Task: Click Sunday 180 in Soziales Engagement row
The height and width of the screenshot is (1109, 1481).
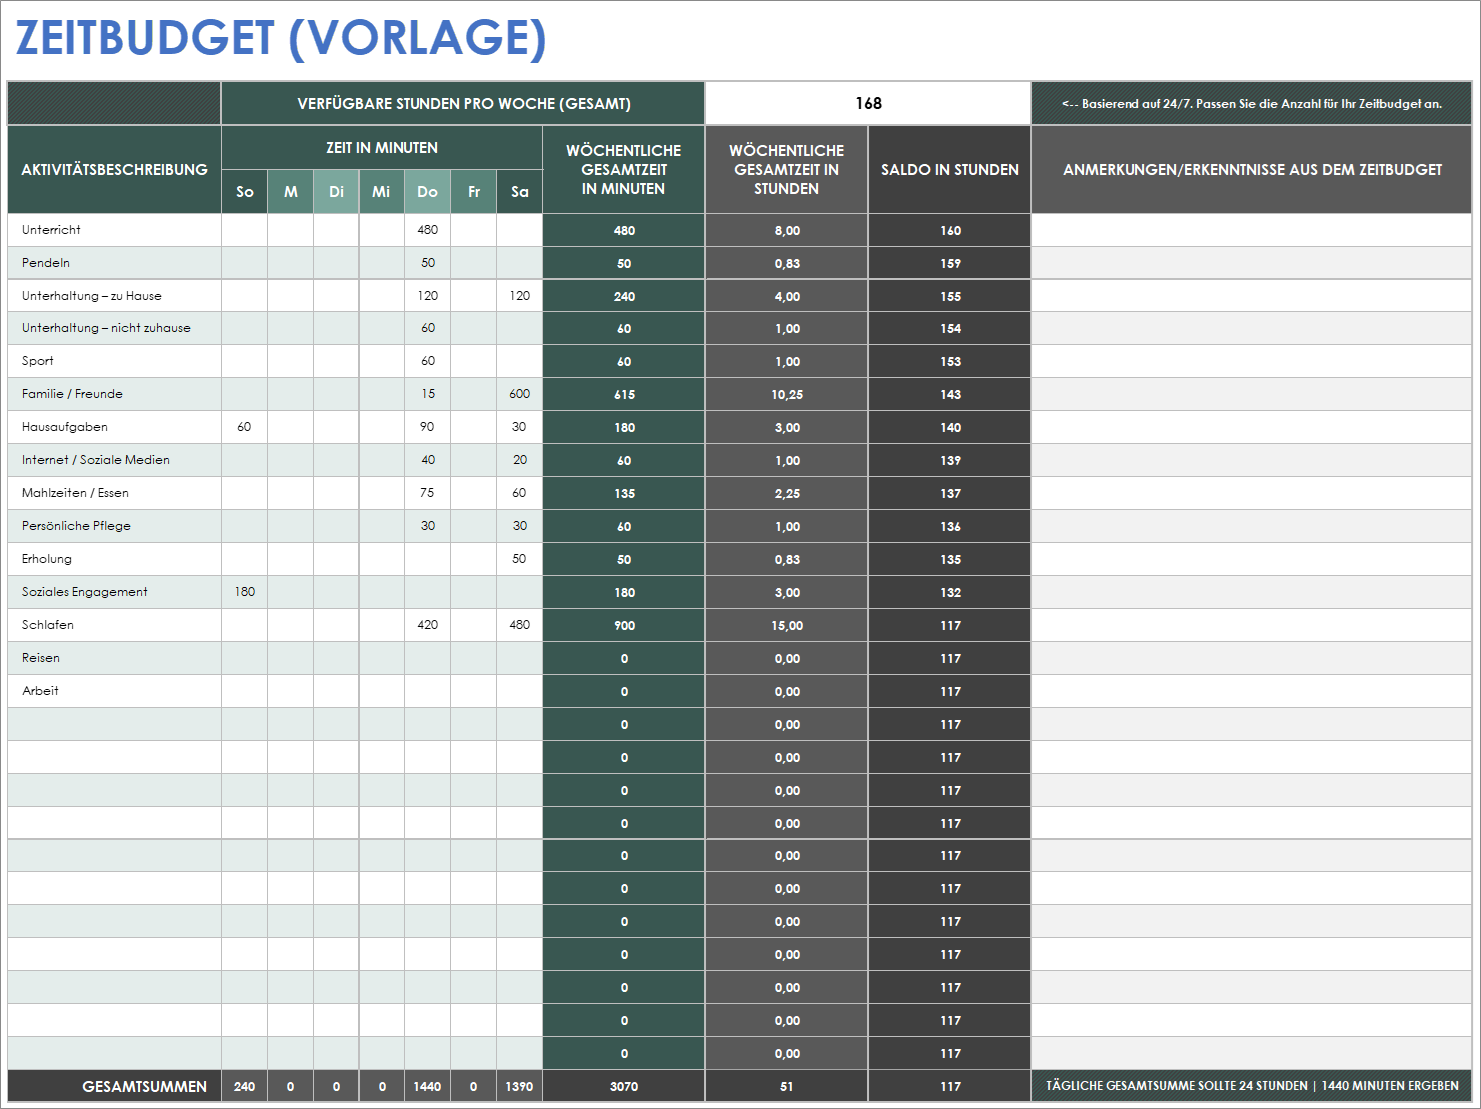Action: 245,592
